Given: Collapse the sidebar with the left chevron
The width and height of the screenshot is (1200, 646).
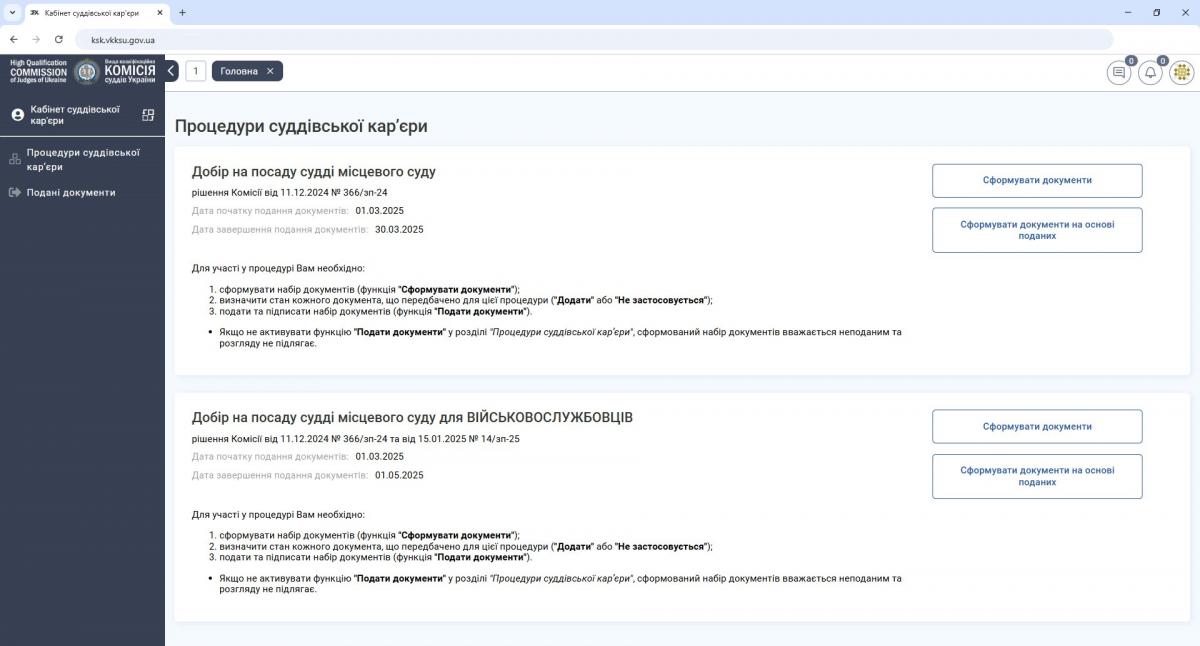Looking at the screenshot, I should [x=171, y=71].
